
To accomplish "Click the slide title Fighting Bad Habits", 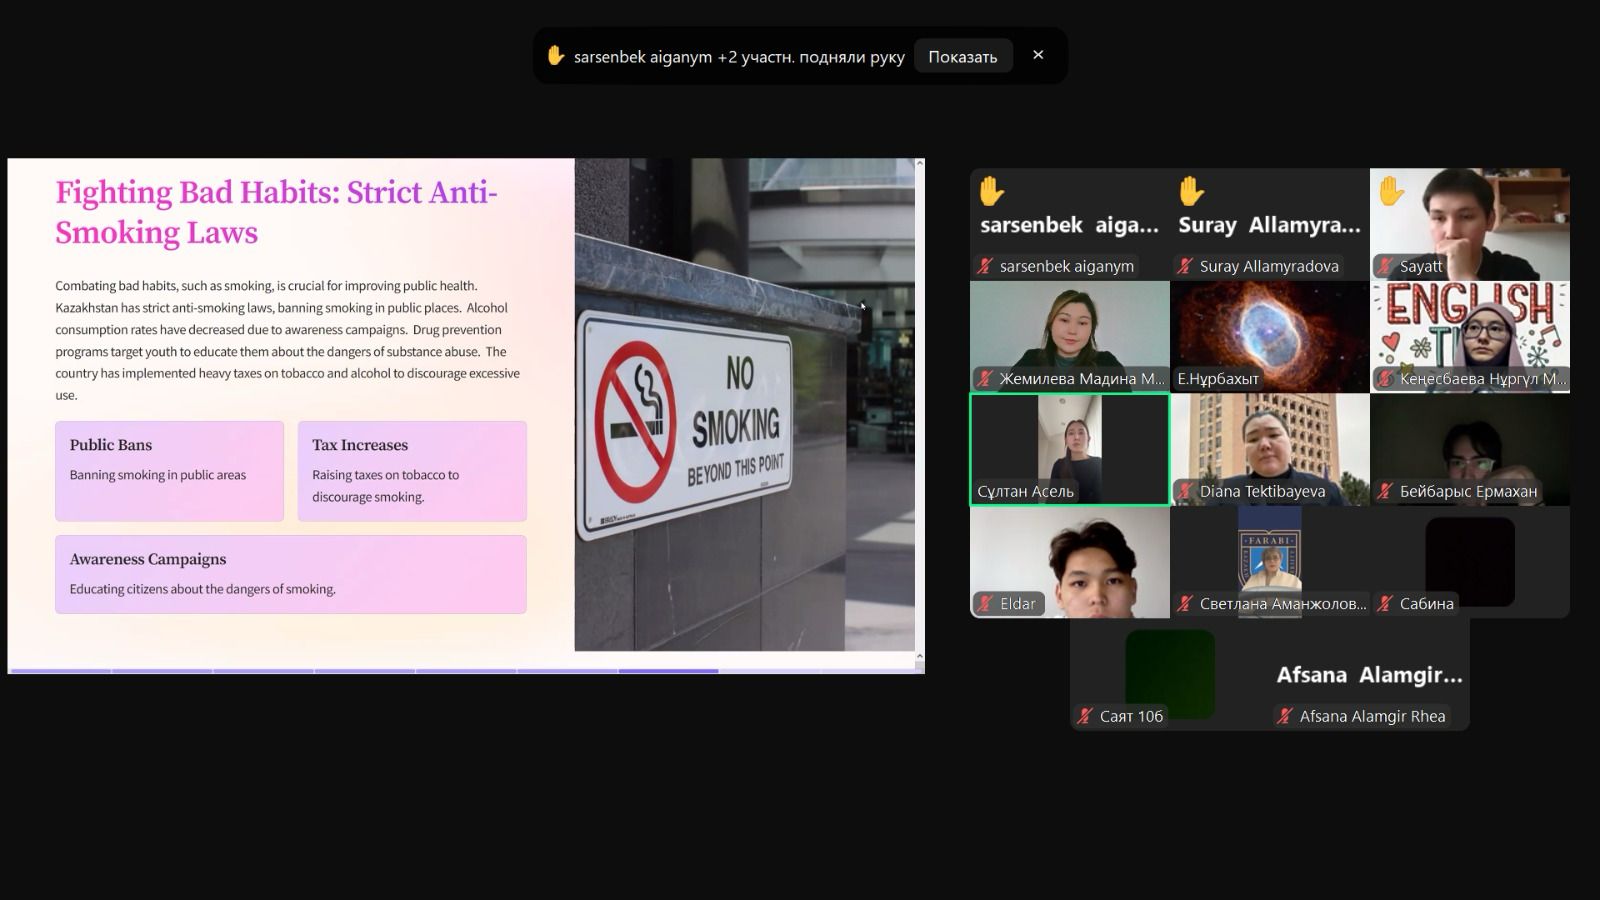I will [x=276, y=212].
